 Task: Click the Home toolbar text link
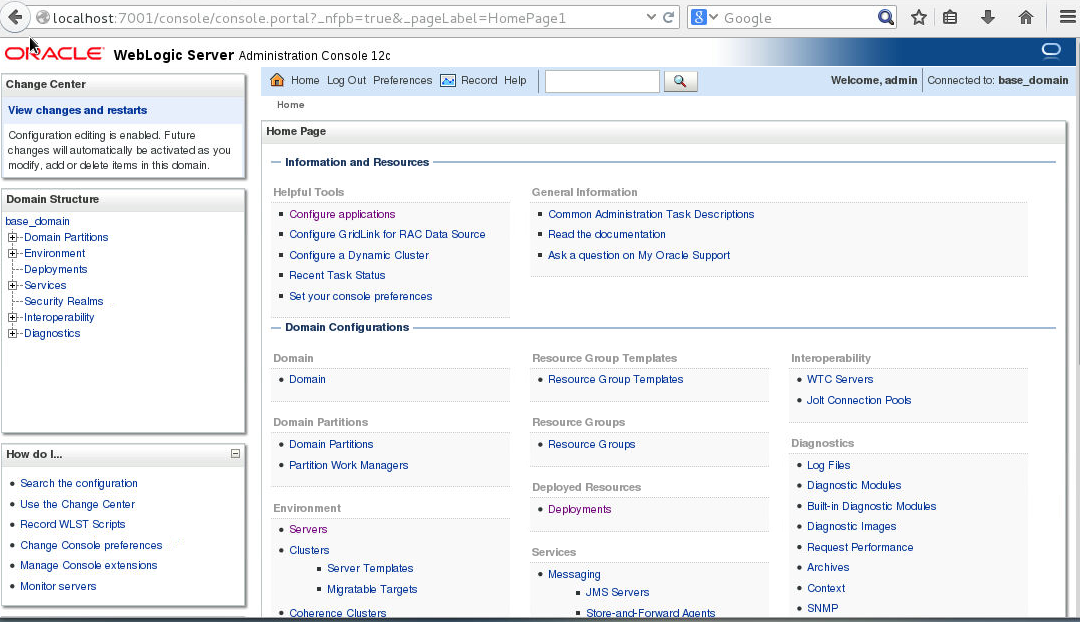click(305, 81)
